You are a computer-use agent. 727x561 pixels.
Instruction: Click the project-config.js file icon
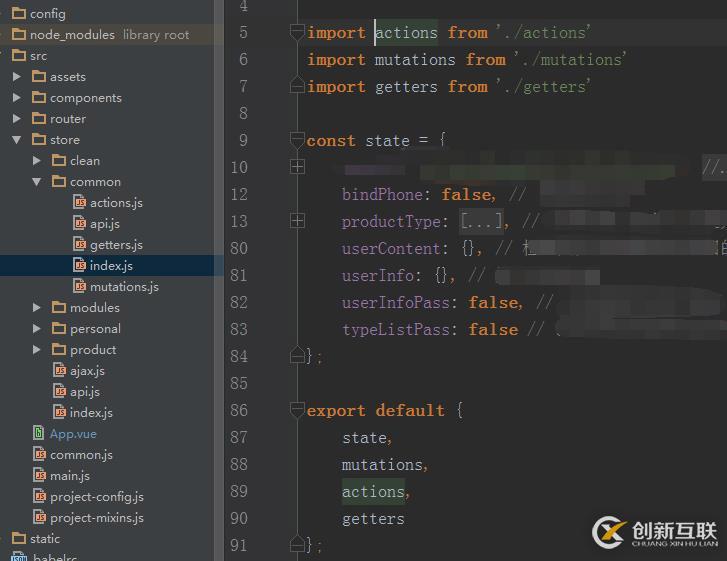click(x=40, y=496)
